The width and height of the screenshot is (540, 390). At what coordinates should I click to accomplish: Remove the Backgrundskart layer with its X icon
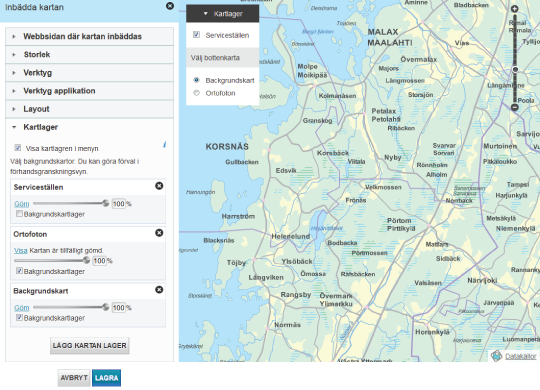(x=159, y=290)
